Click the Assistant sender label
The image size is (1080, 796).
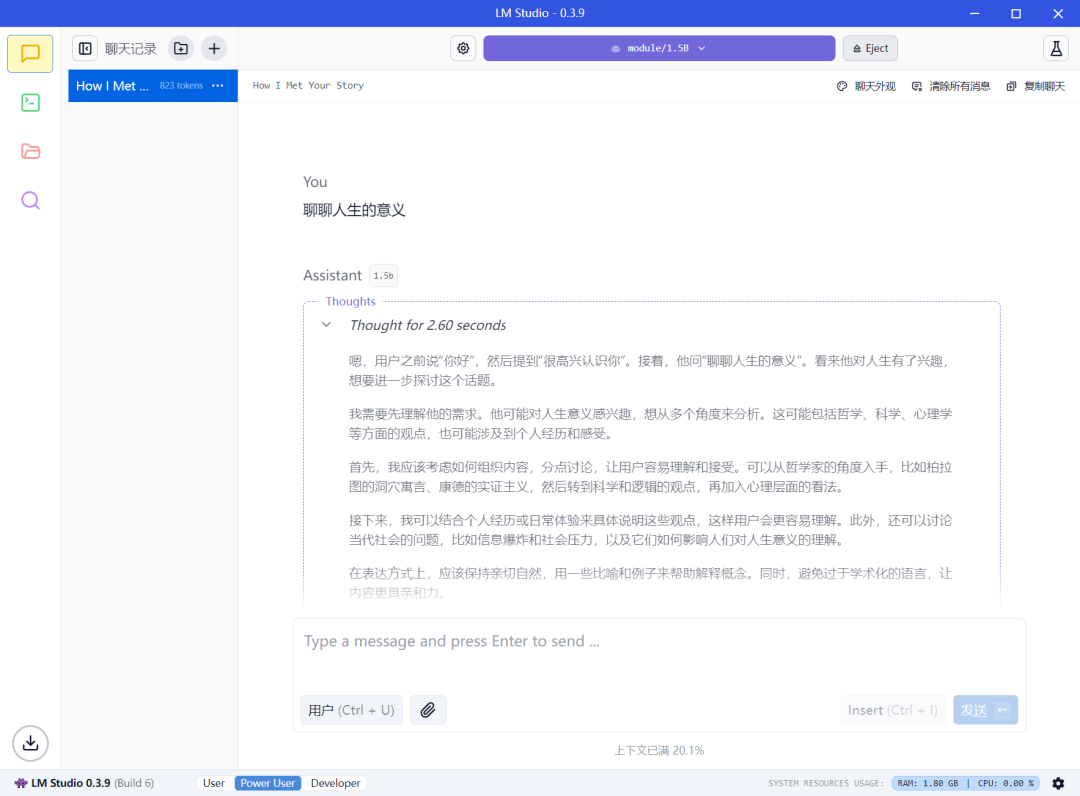(x=333, y=275)
